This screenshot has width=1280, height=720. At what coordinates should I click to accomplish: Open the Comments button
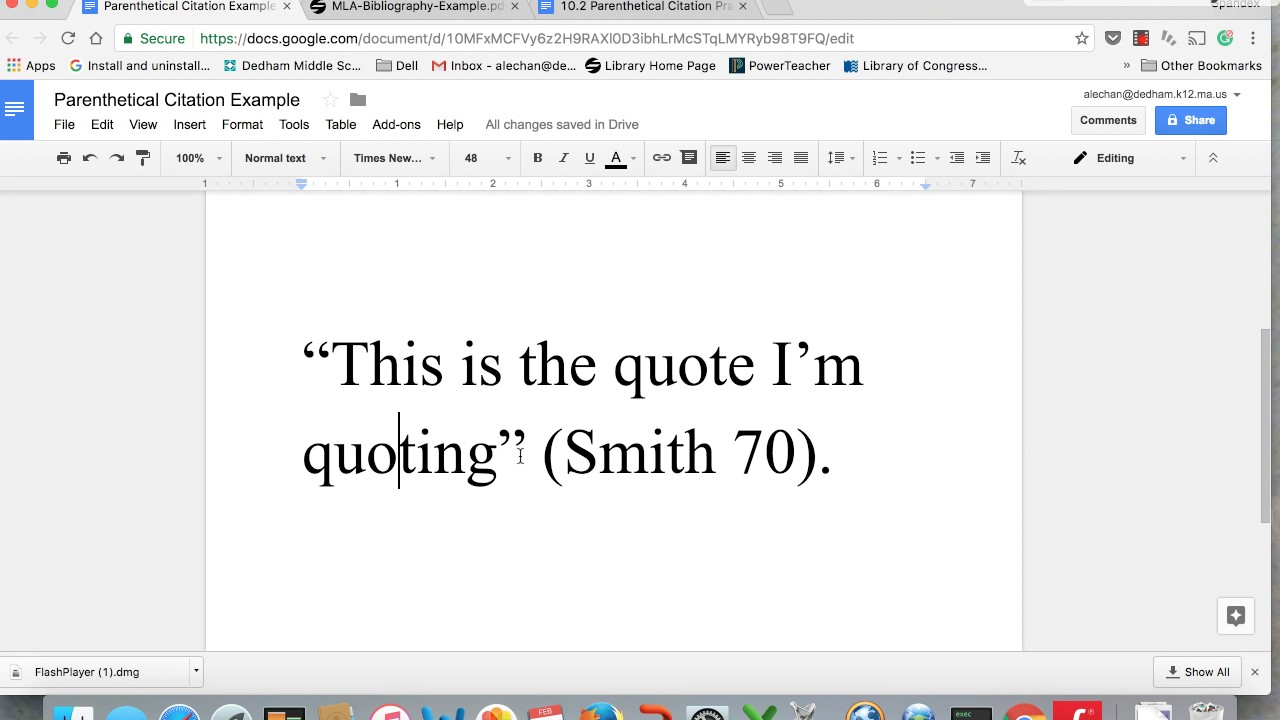[1108, 120]
